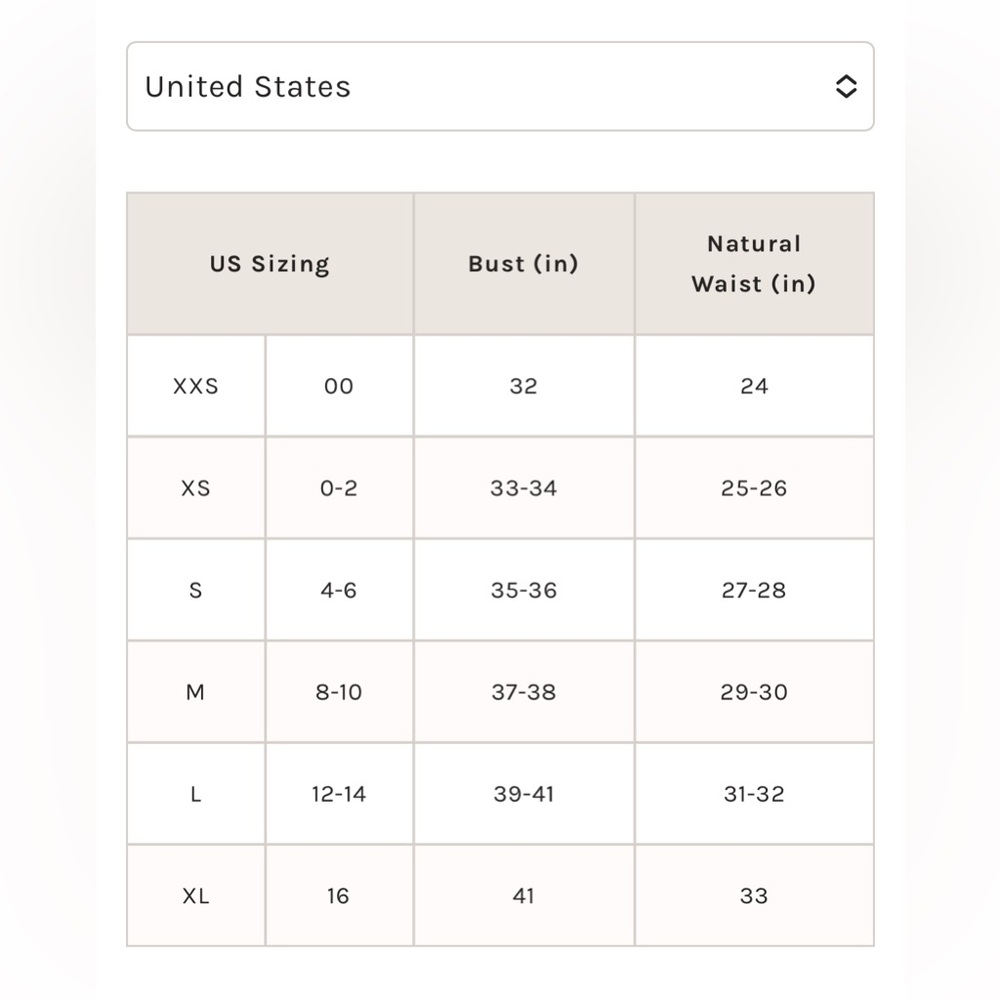Image resolution: width=1000 pixels, height=1000 pixels.
Task: Click the up-down chevron arrows icon
Action: (846, 86)
